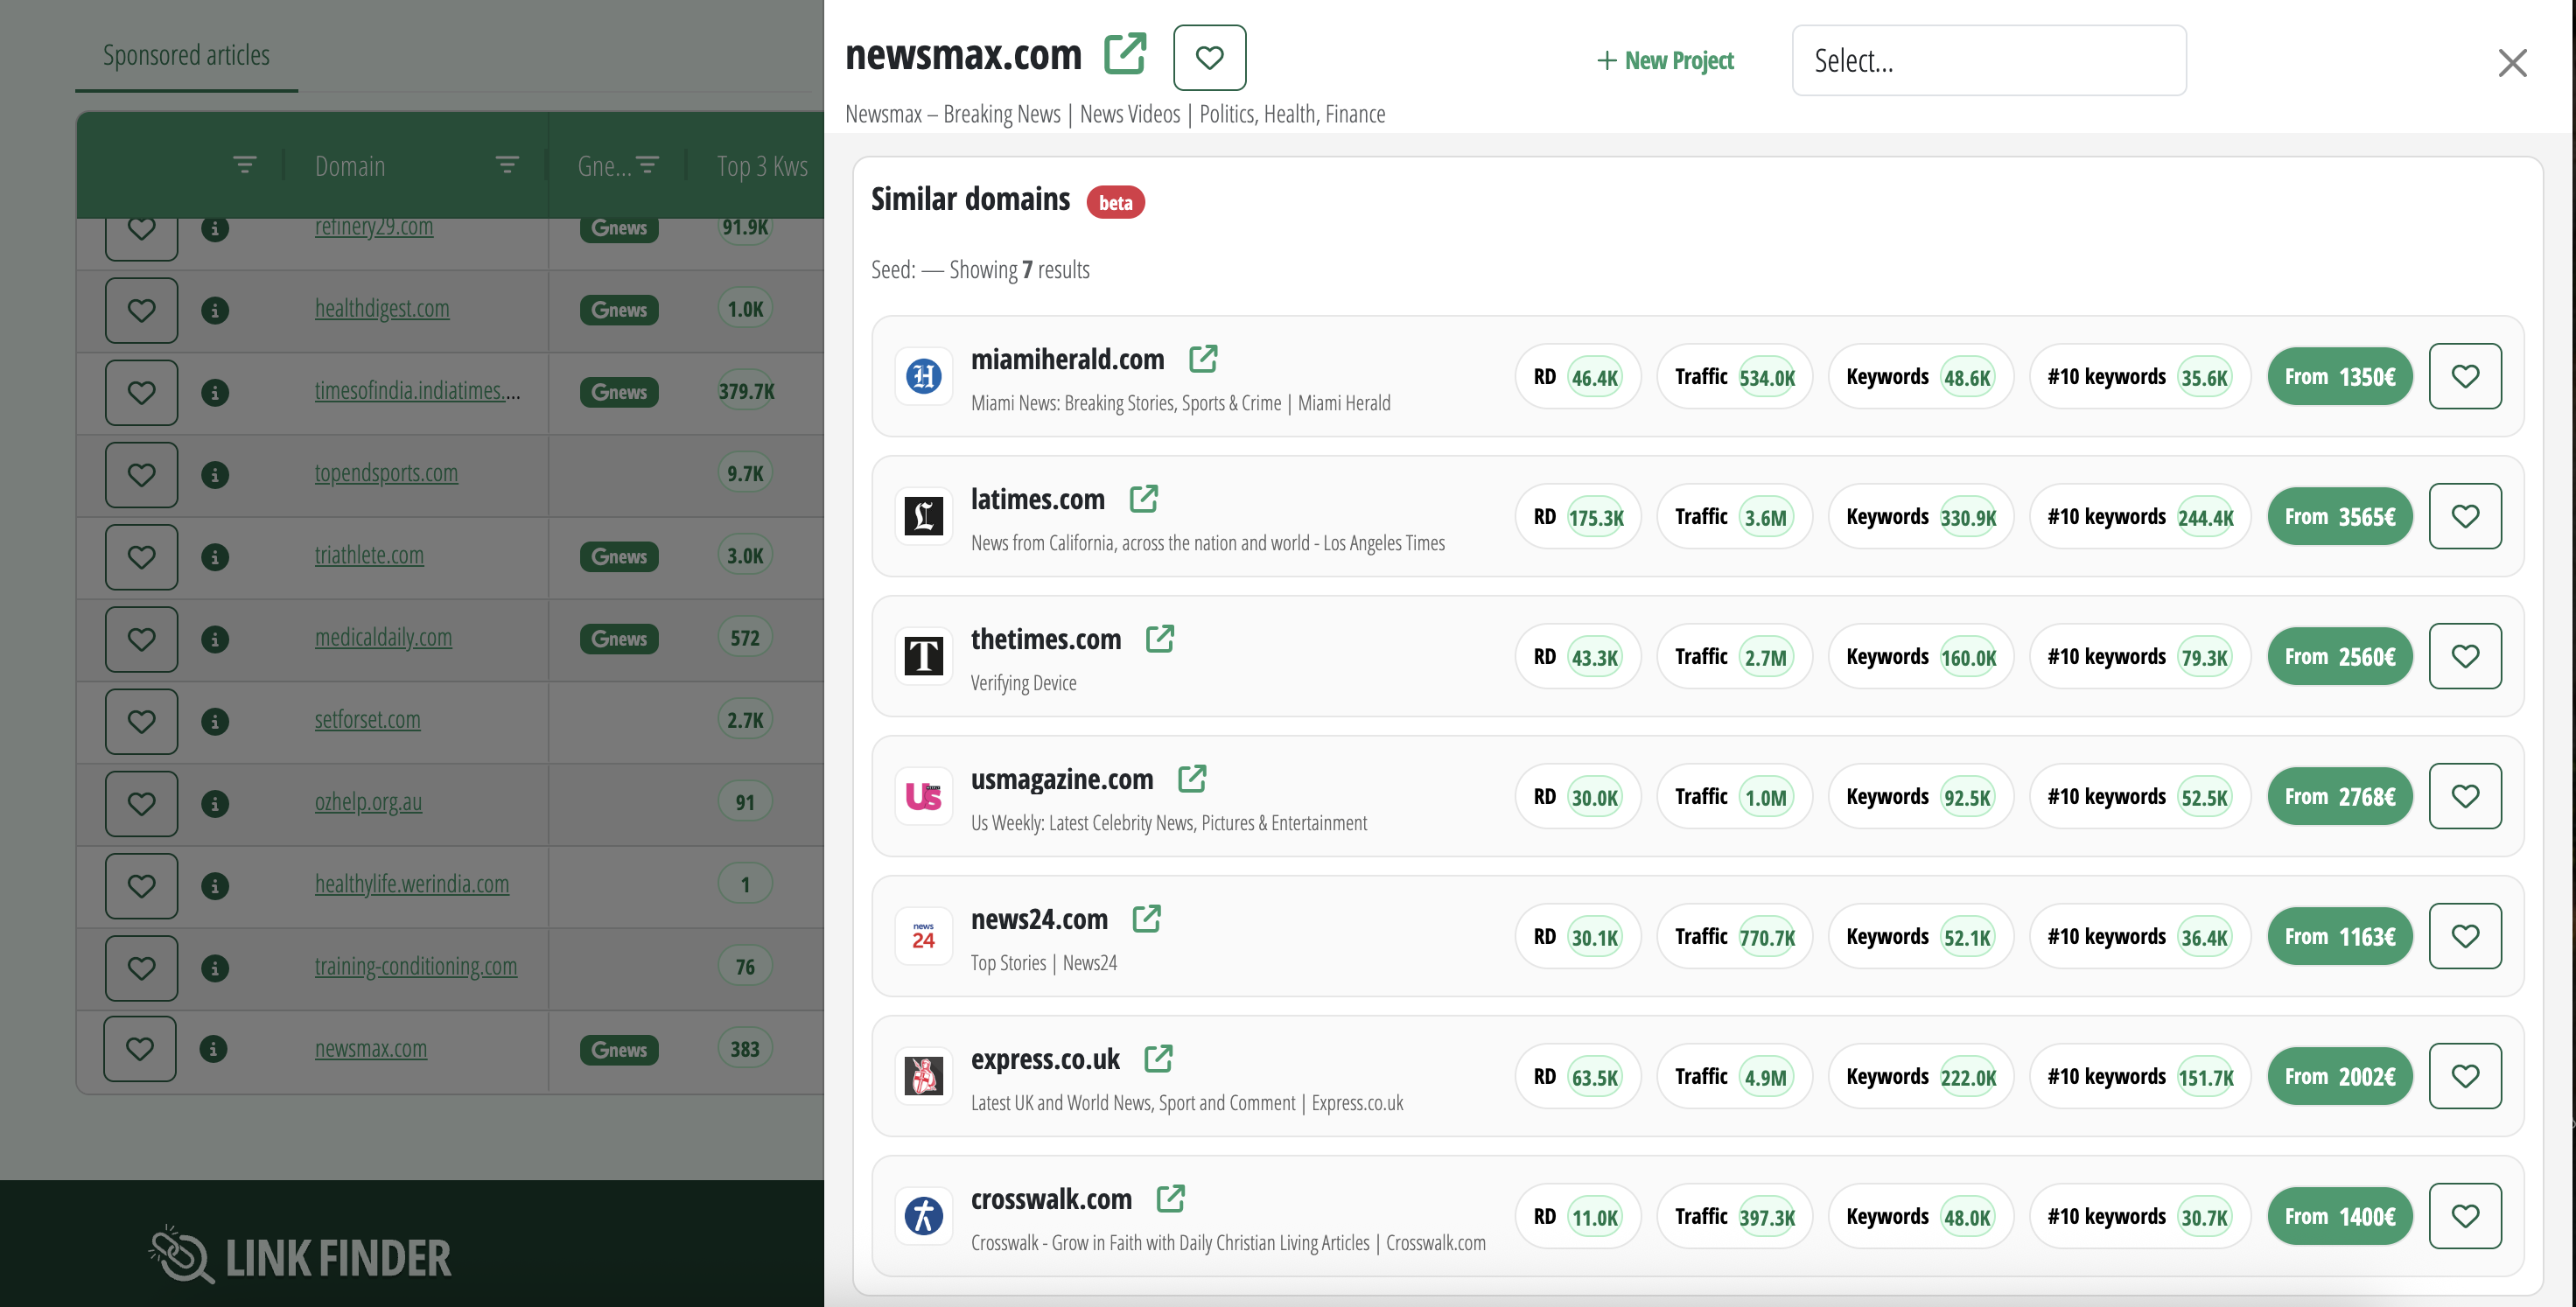Image resolution: width=2576 pixels, height=1307 pixels.
Task: Open usmagazine.com external link icon
Action: click(x=1191, y=779)
